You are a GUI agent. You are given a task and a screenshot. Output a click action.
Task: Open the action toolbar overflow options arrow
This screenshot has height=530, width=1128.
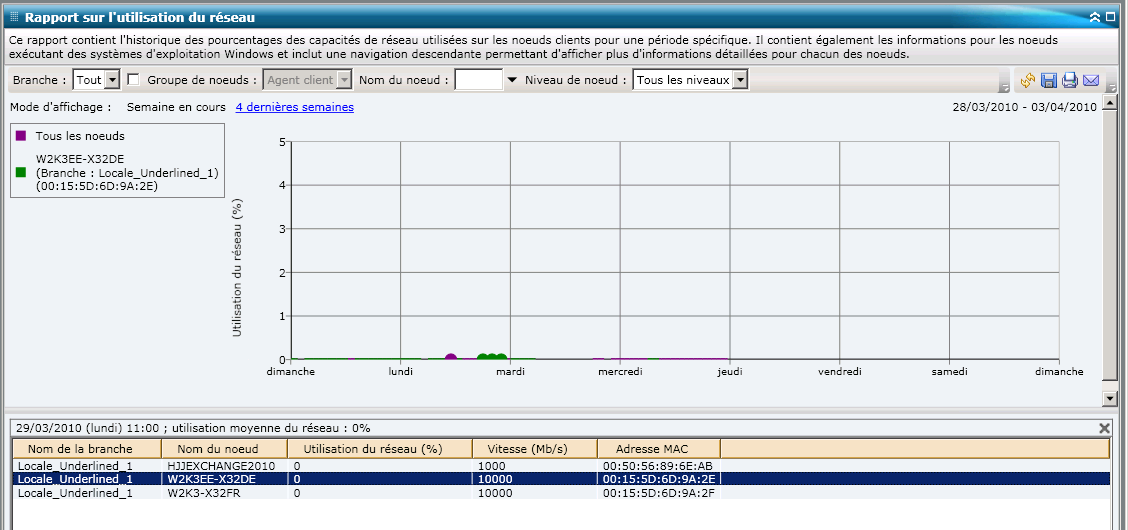[x=1111, y=87]
